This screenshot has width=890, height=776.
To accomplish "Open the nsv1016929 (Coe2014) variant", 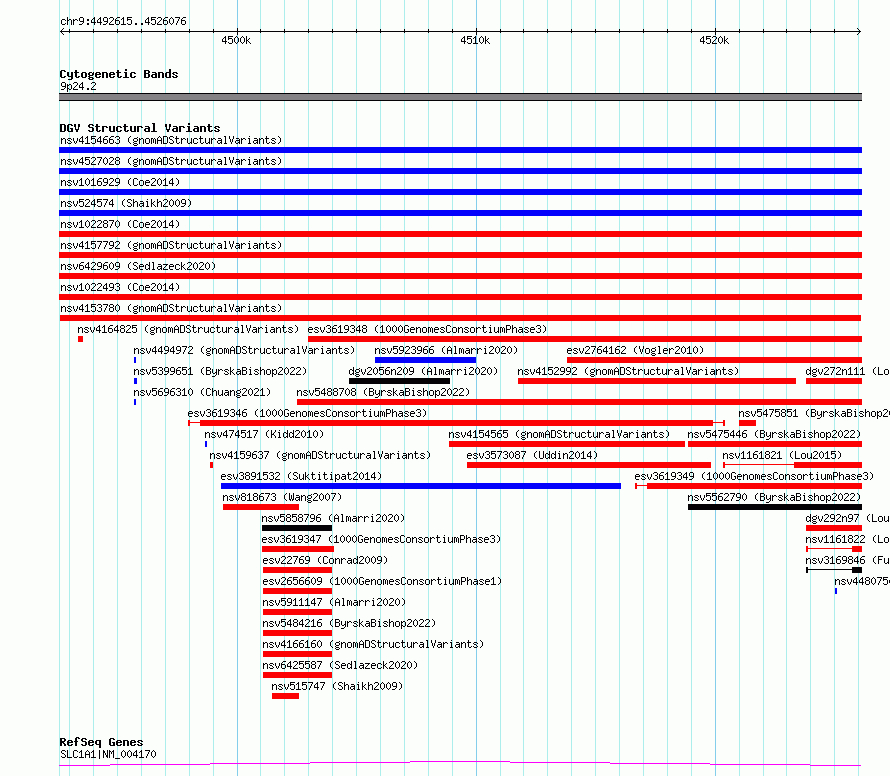I will [x=120, y=182].
